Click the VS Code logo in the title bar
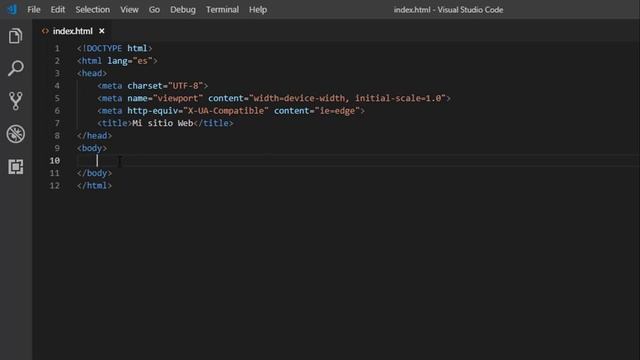Viewport: 640px width, 360px height. click(12, 9)
